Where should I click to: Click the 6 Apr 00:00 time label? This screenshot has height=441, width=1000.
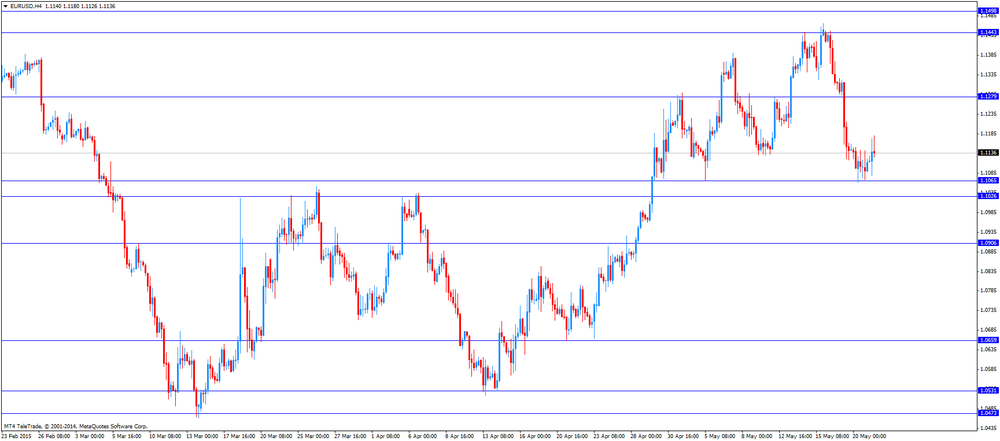tap(421, 437)
